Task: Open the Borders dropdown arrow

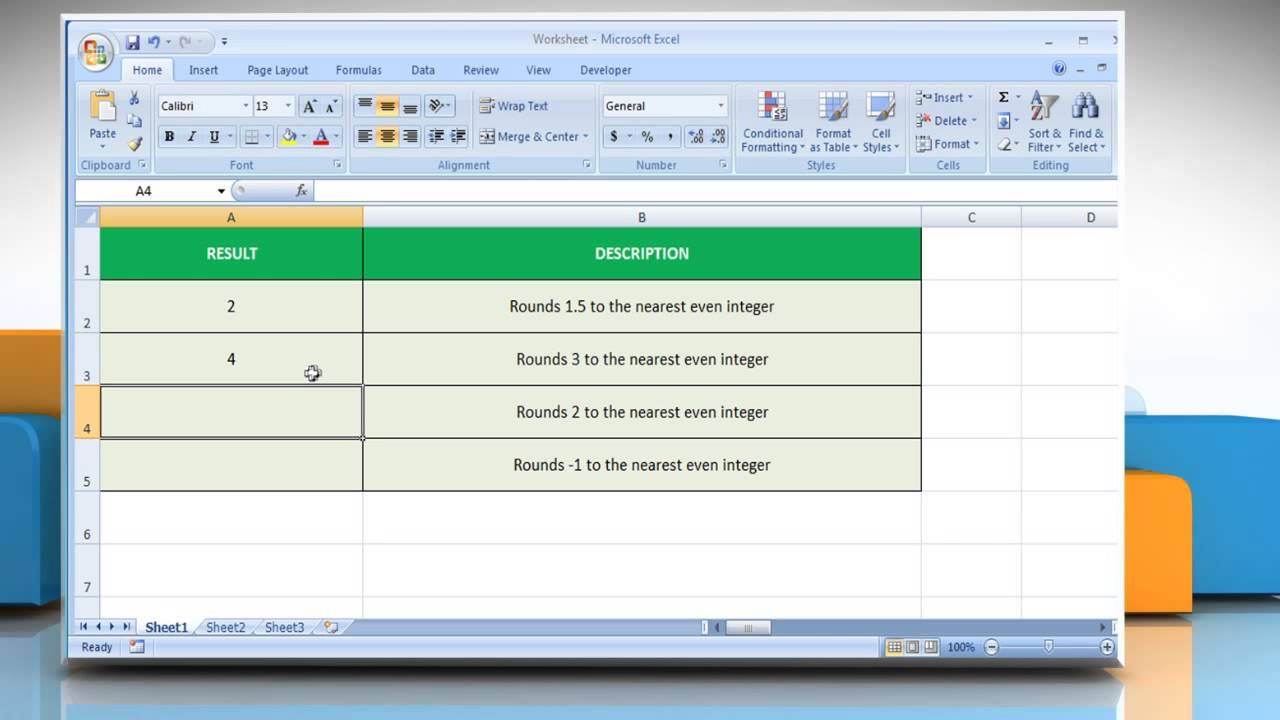Action: [x=266, y=137]
